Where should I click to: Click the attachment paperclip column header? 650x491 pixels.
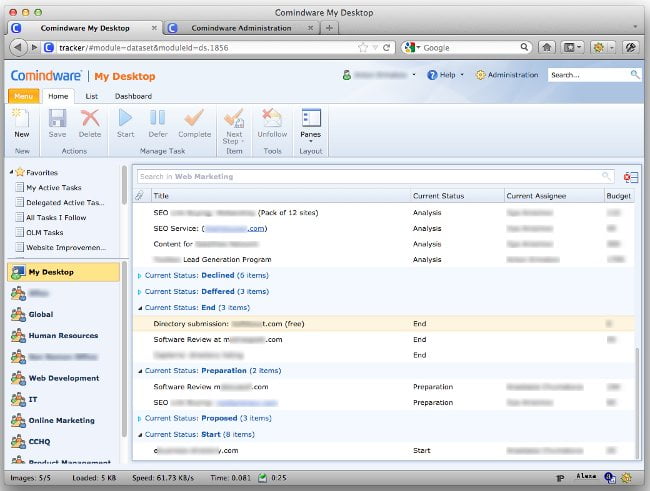(x=140, y=195)
